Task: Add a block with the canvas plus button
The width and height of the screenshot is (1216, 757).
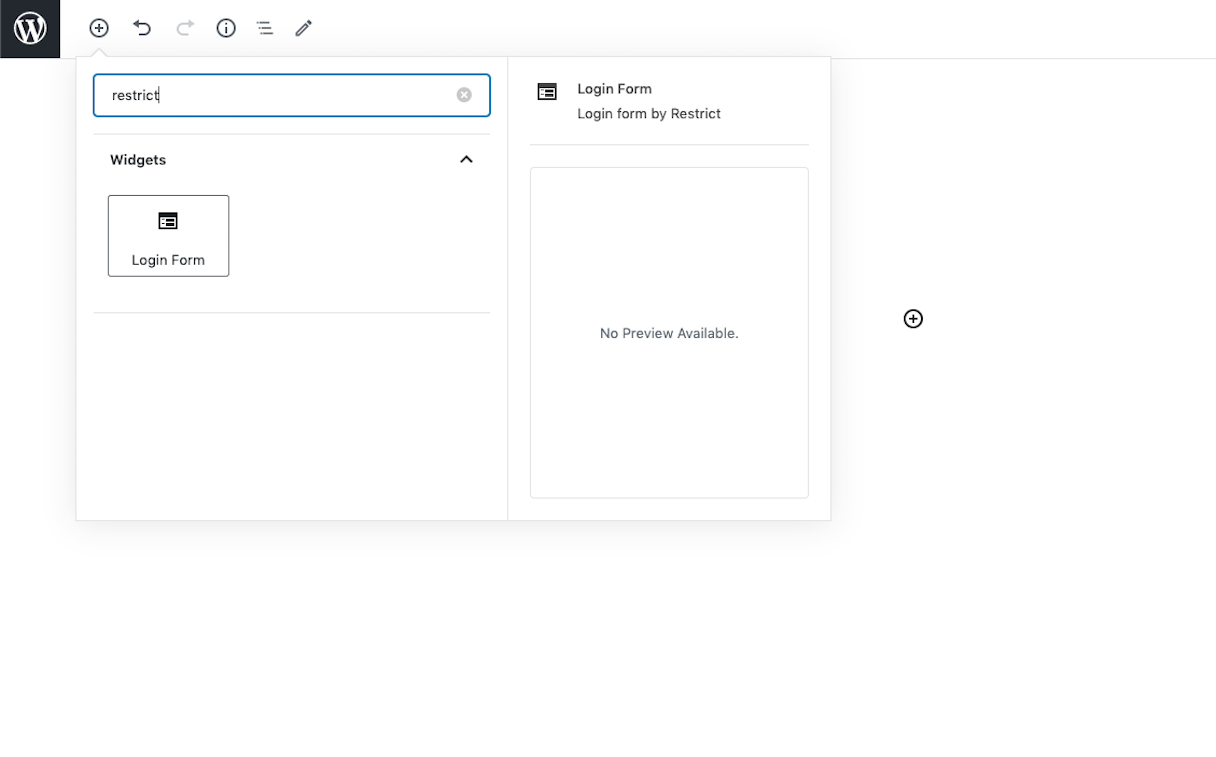Action: tap(913, 319)
